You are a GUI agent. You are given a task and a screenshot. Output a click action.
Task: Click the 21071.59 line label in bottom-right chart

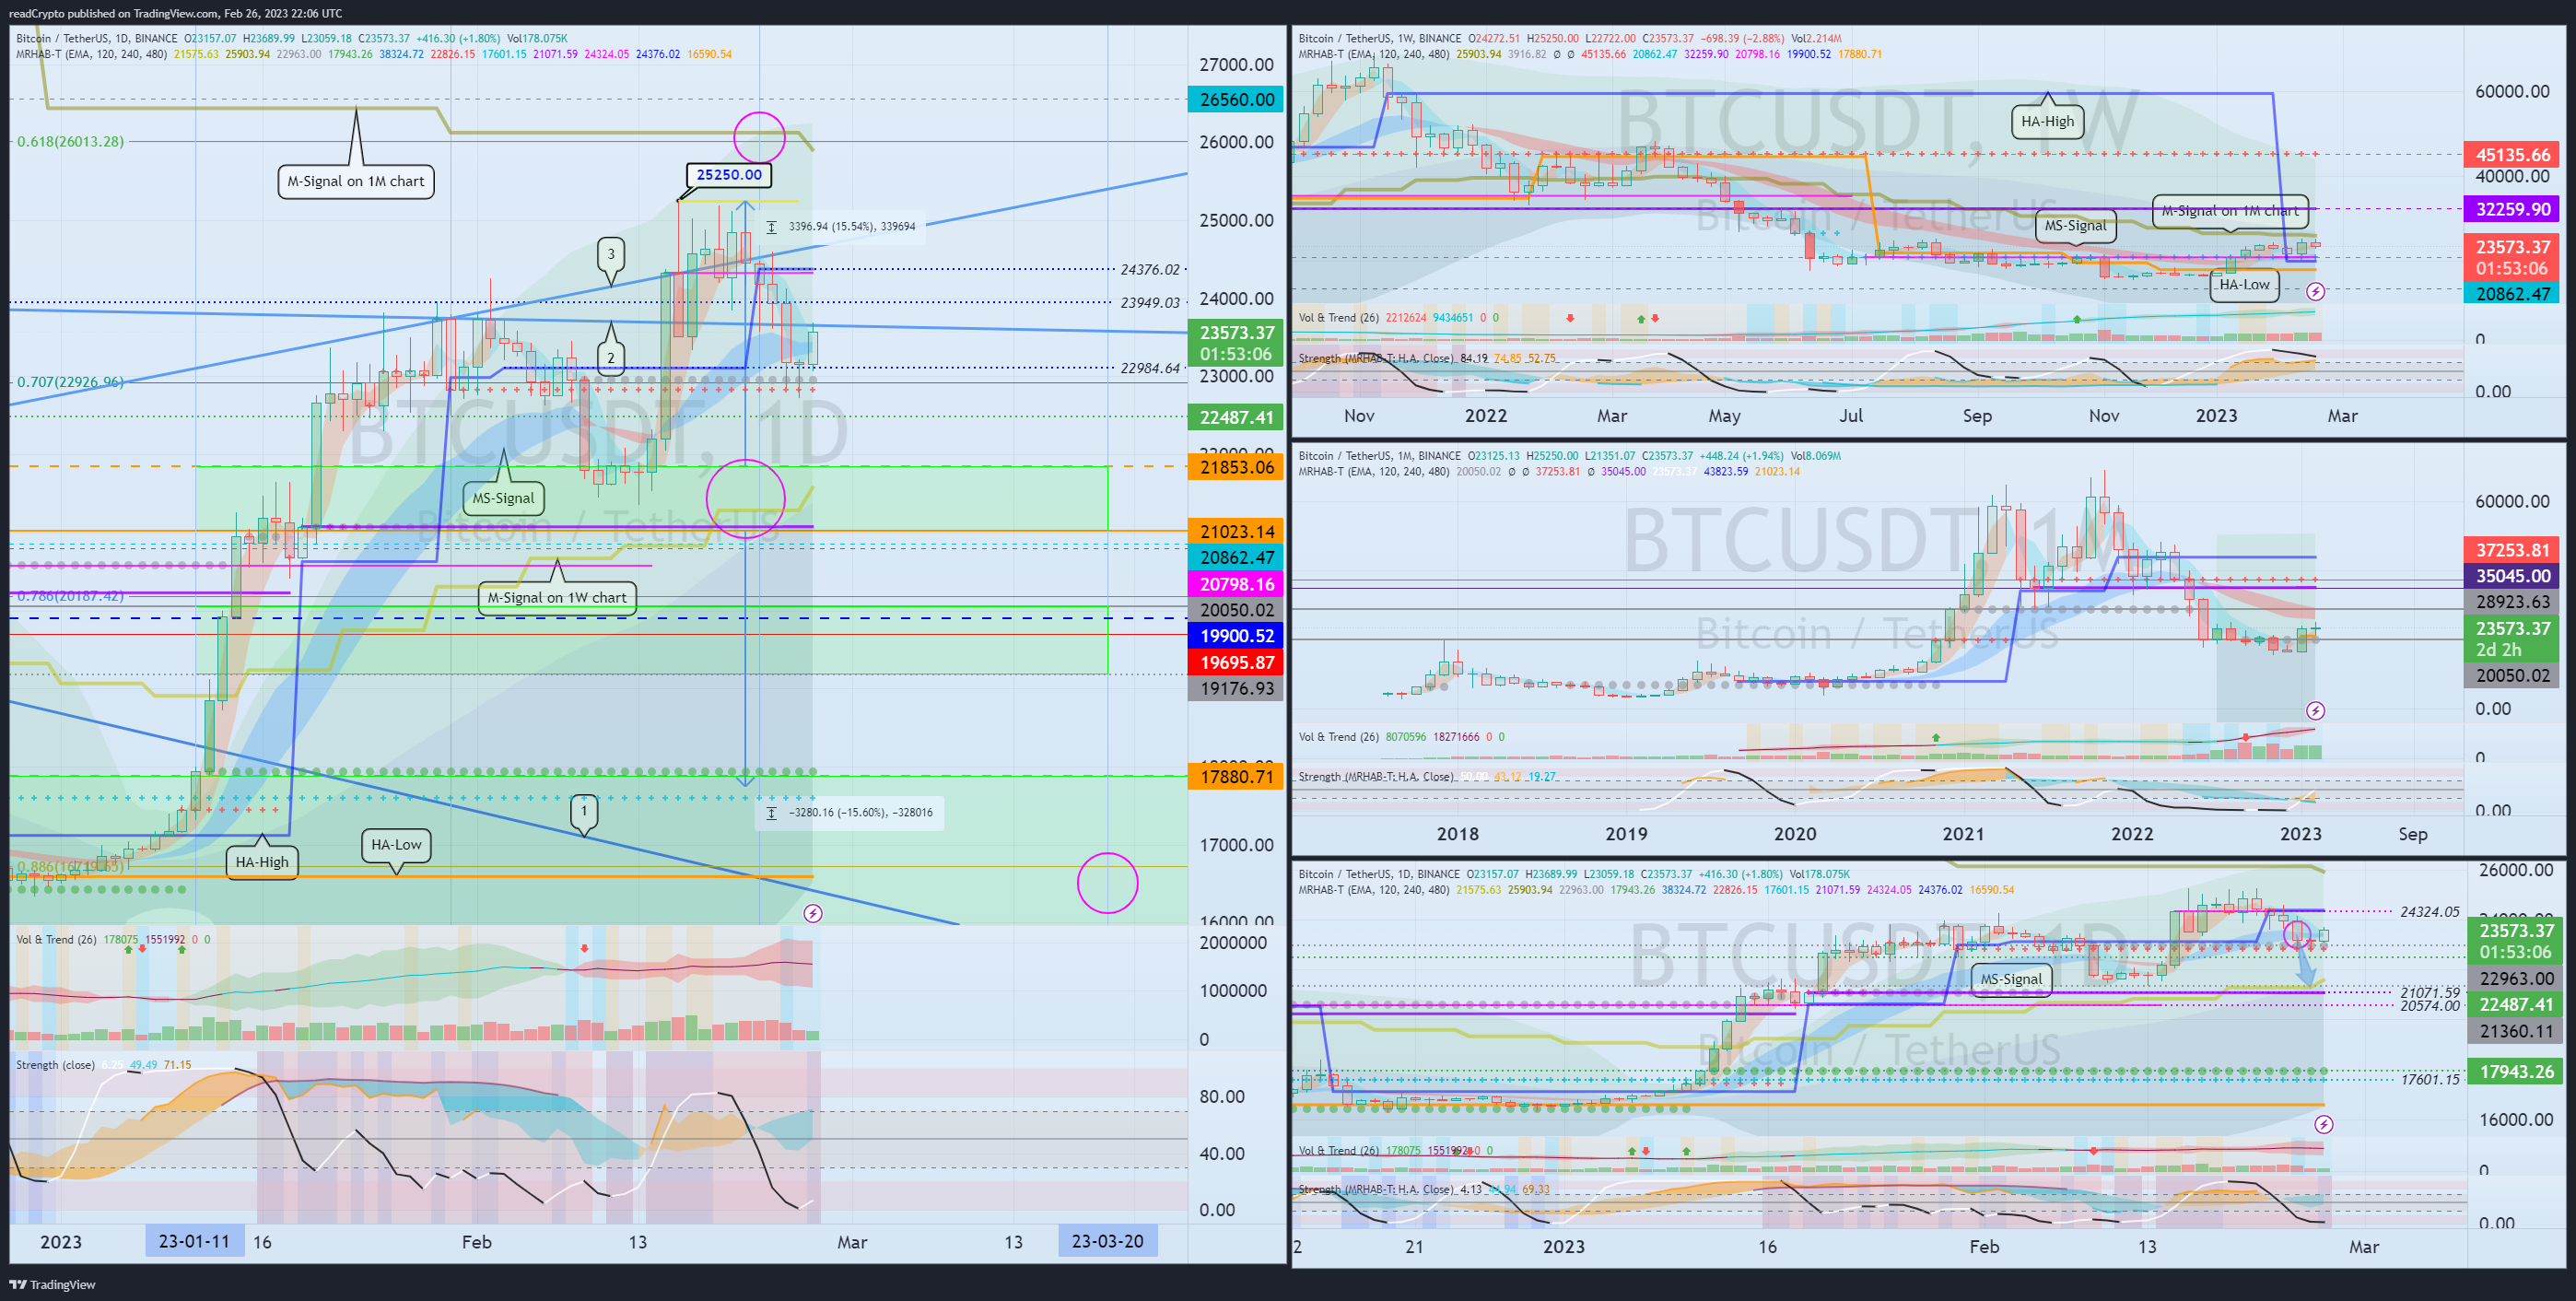[2429, 992]
